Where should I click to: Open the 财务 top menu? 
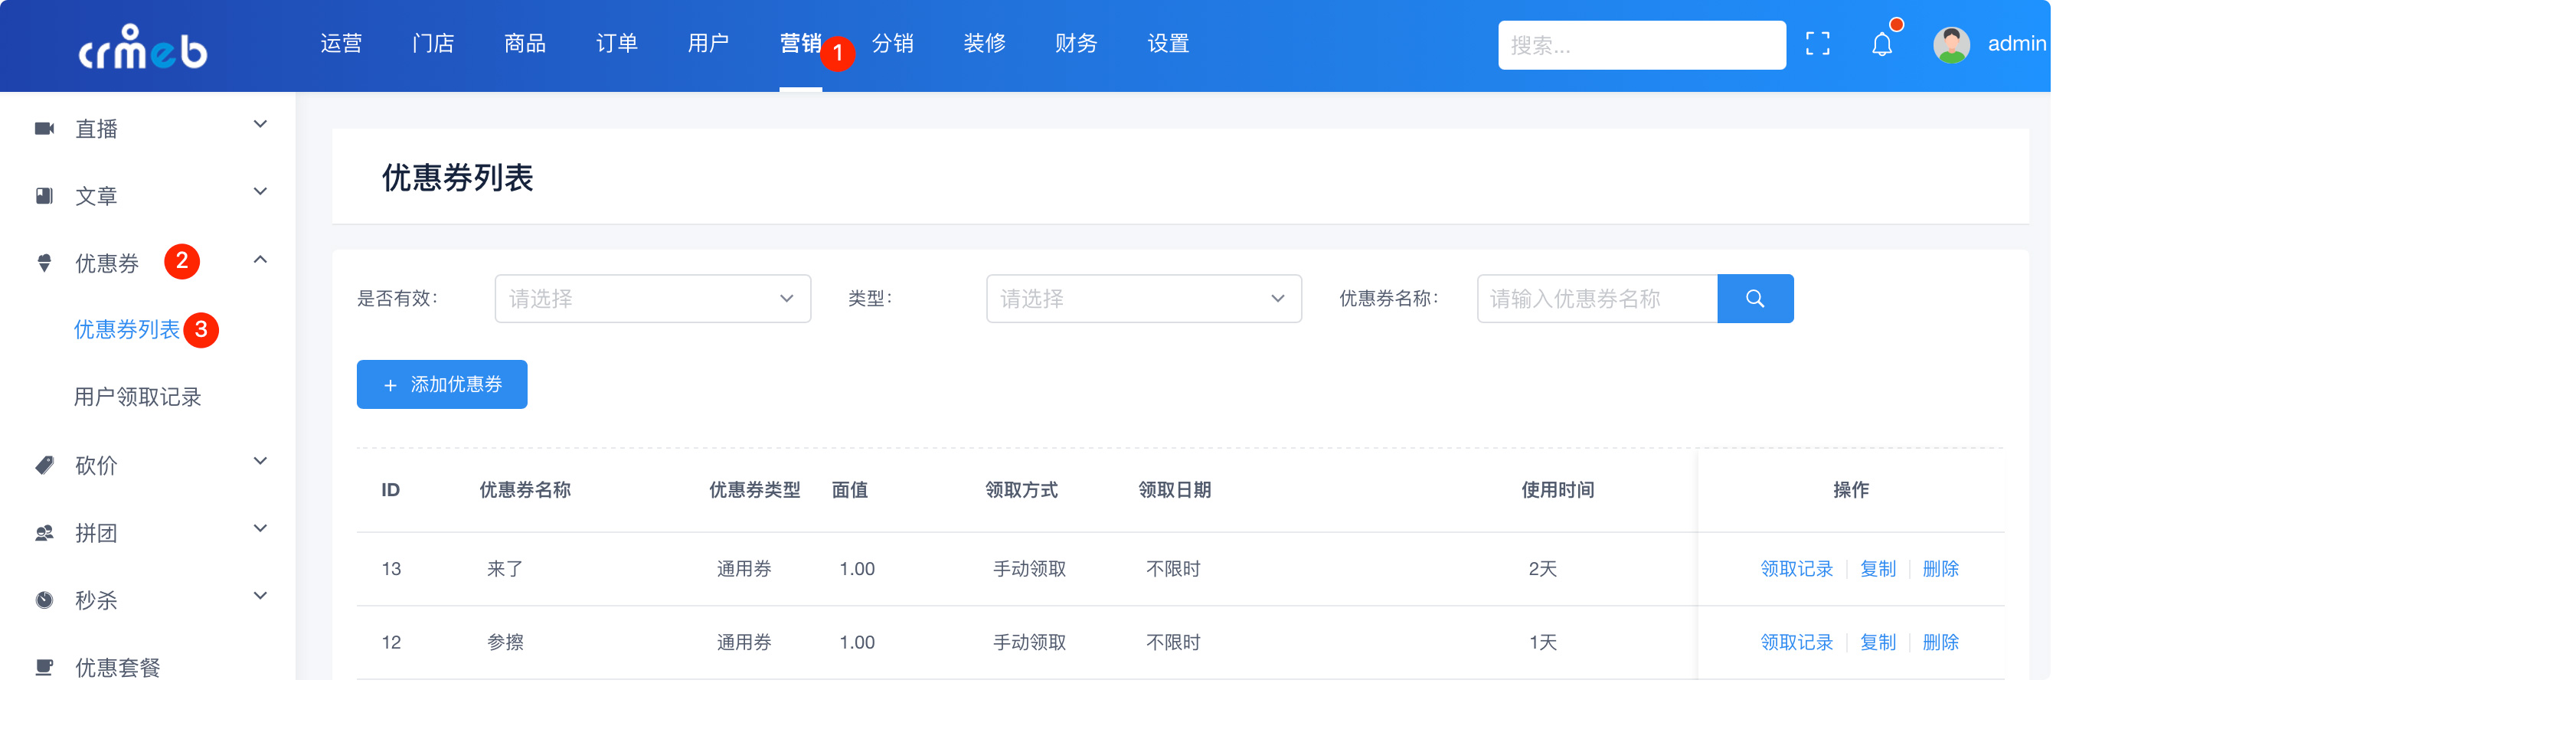coord(1076,44)
